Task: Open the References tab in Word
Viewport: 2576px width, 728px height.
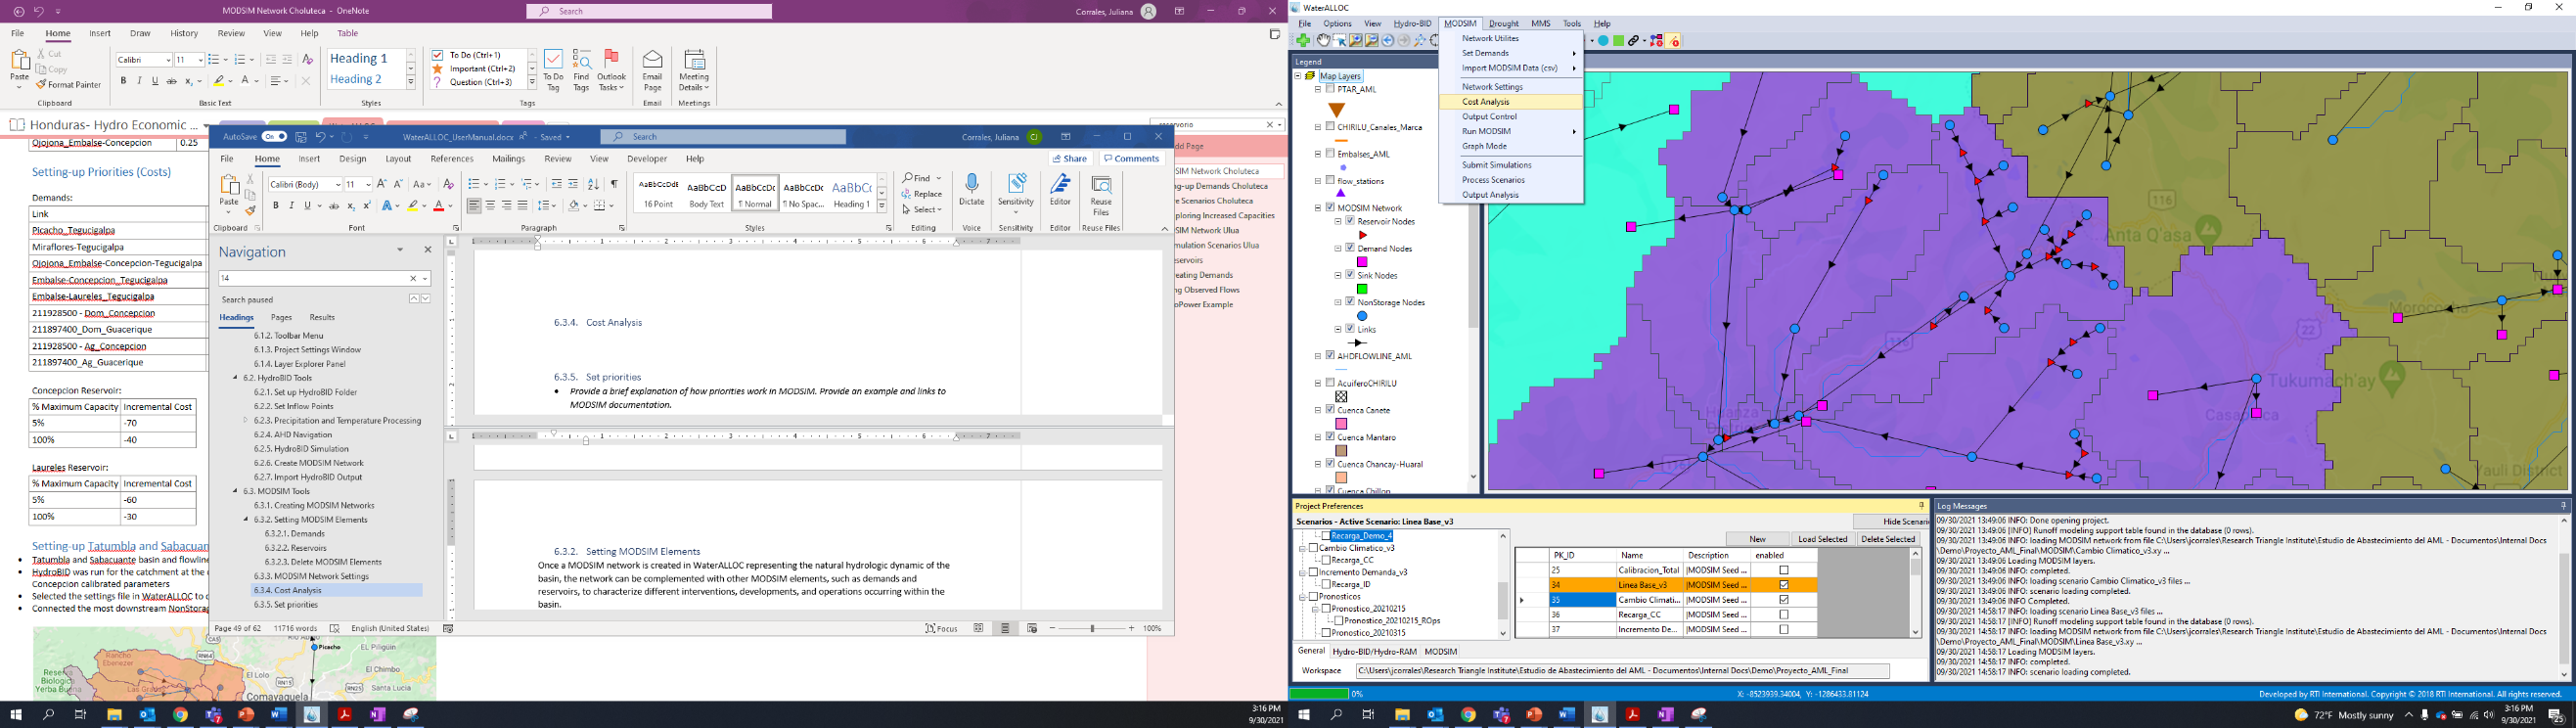Action: (452, 159)
